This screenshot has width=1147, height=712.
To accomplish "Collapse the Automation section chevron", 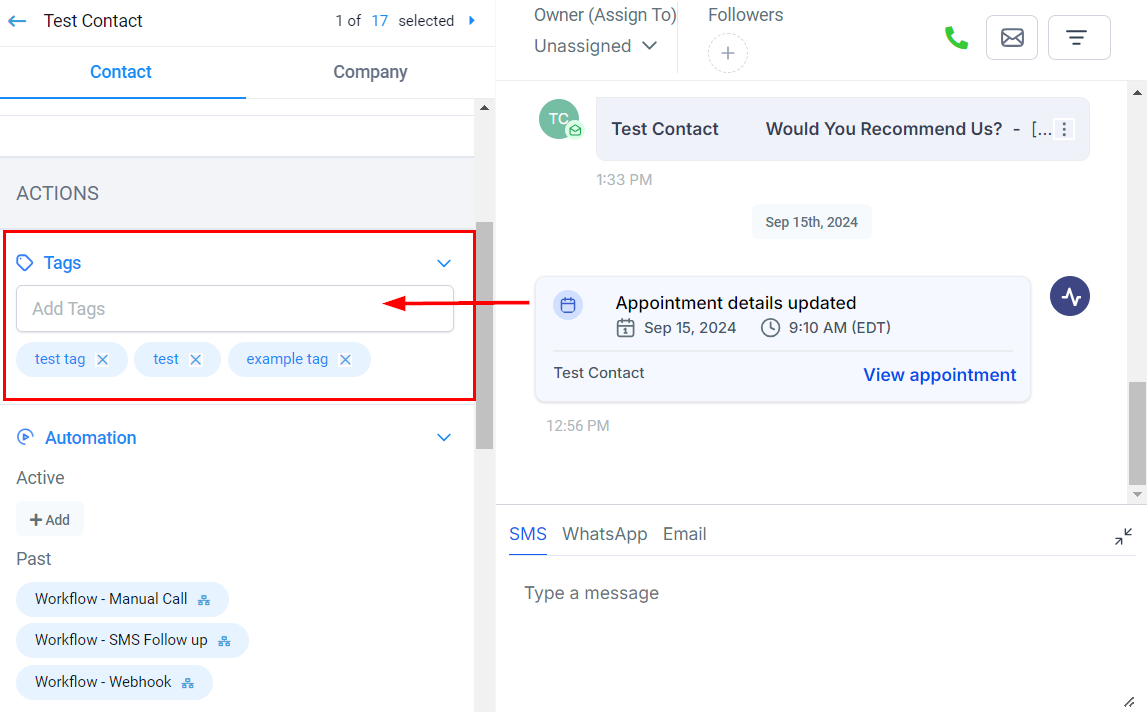I will coord(445,438).
